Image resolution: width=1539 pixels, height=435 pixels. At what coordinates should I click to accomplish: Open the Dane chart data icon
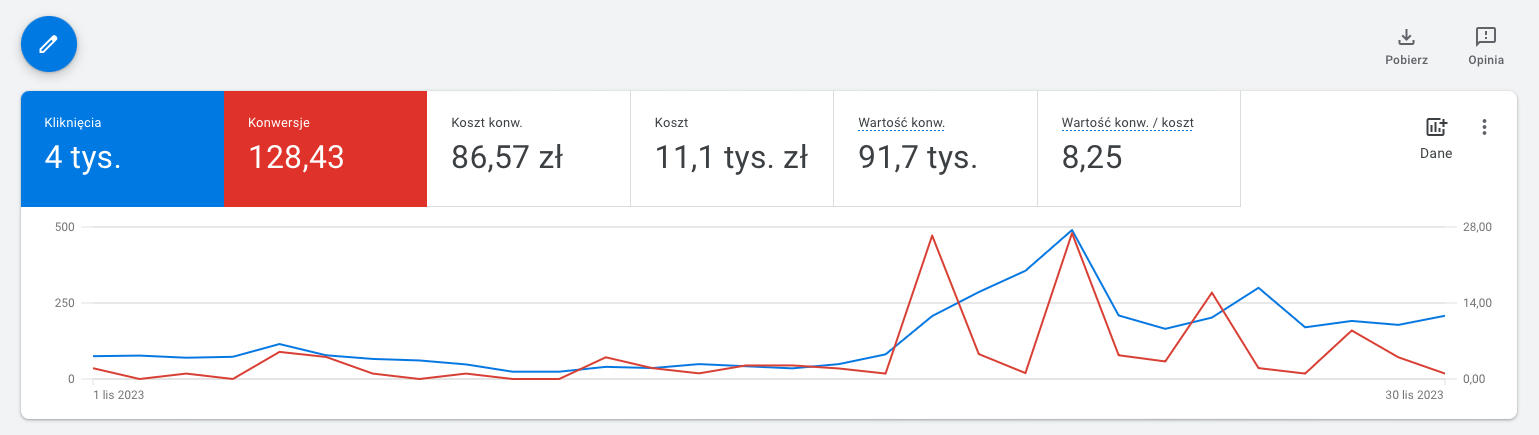[x=1436, y=128]
